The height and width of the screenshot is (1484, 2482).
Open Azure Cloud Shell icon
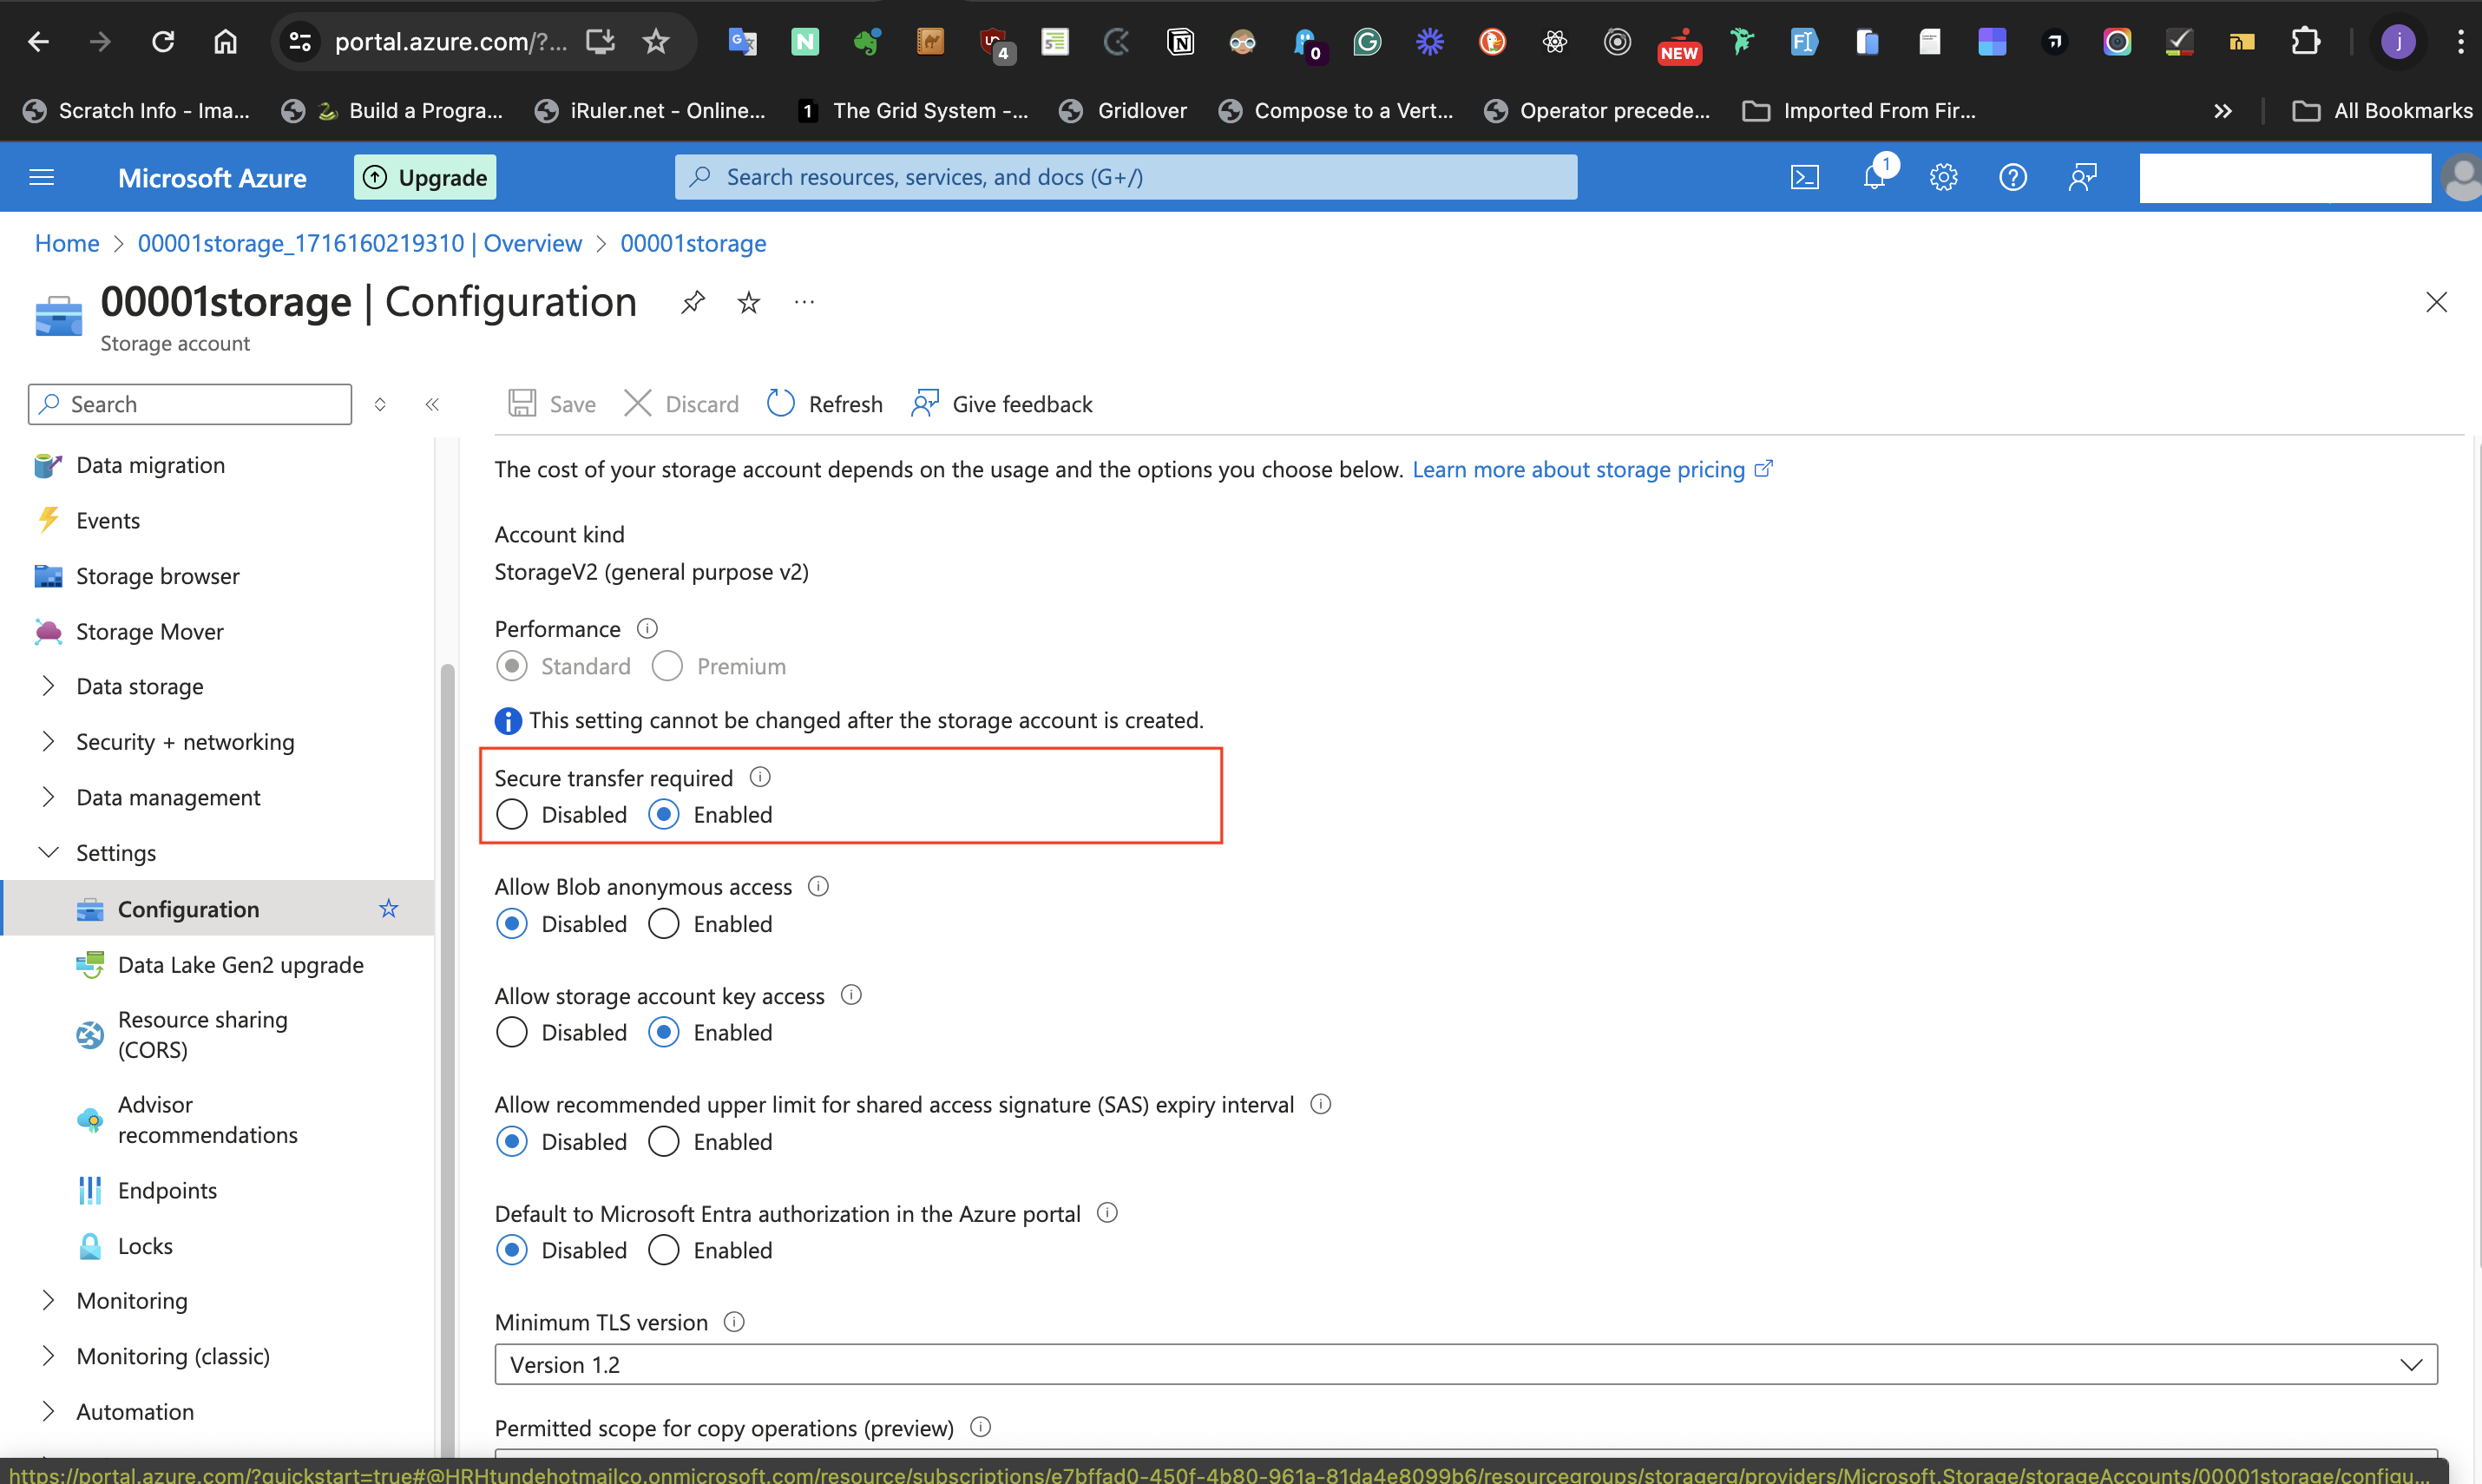[x=1804, y=177]
